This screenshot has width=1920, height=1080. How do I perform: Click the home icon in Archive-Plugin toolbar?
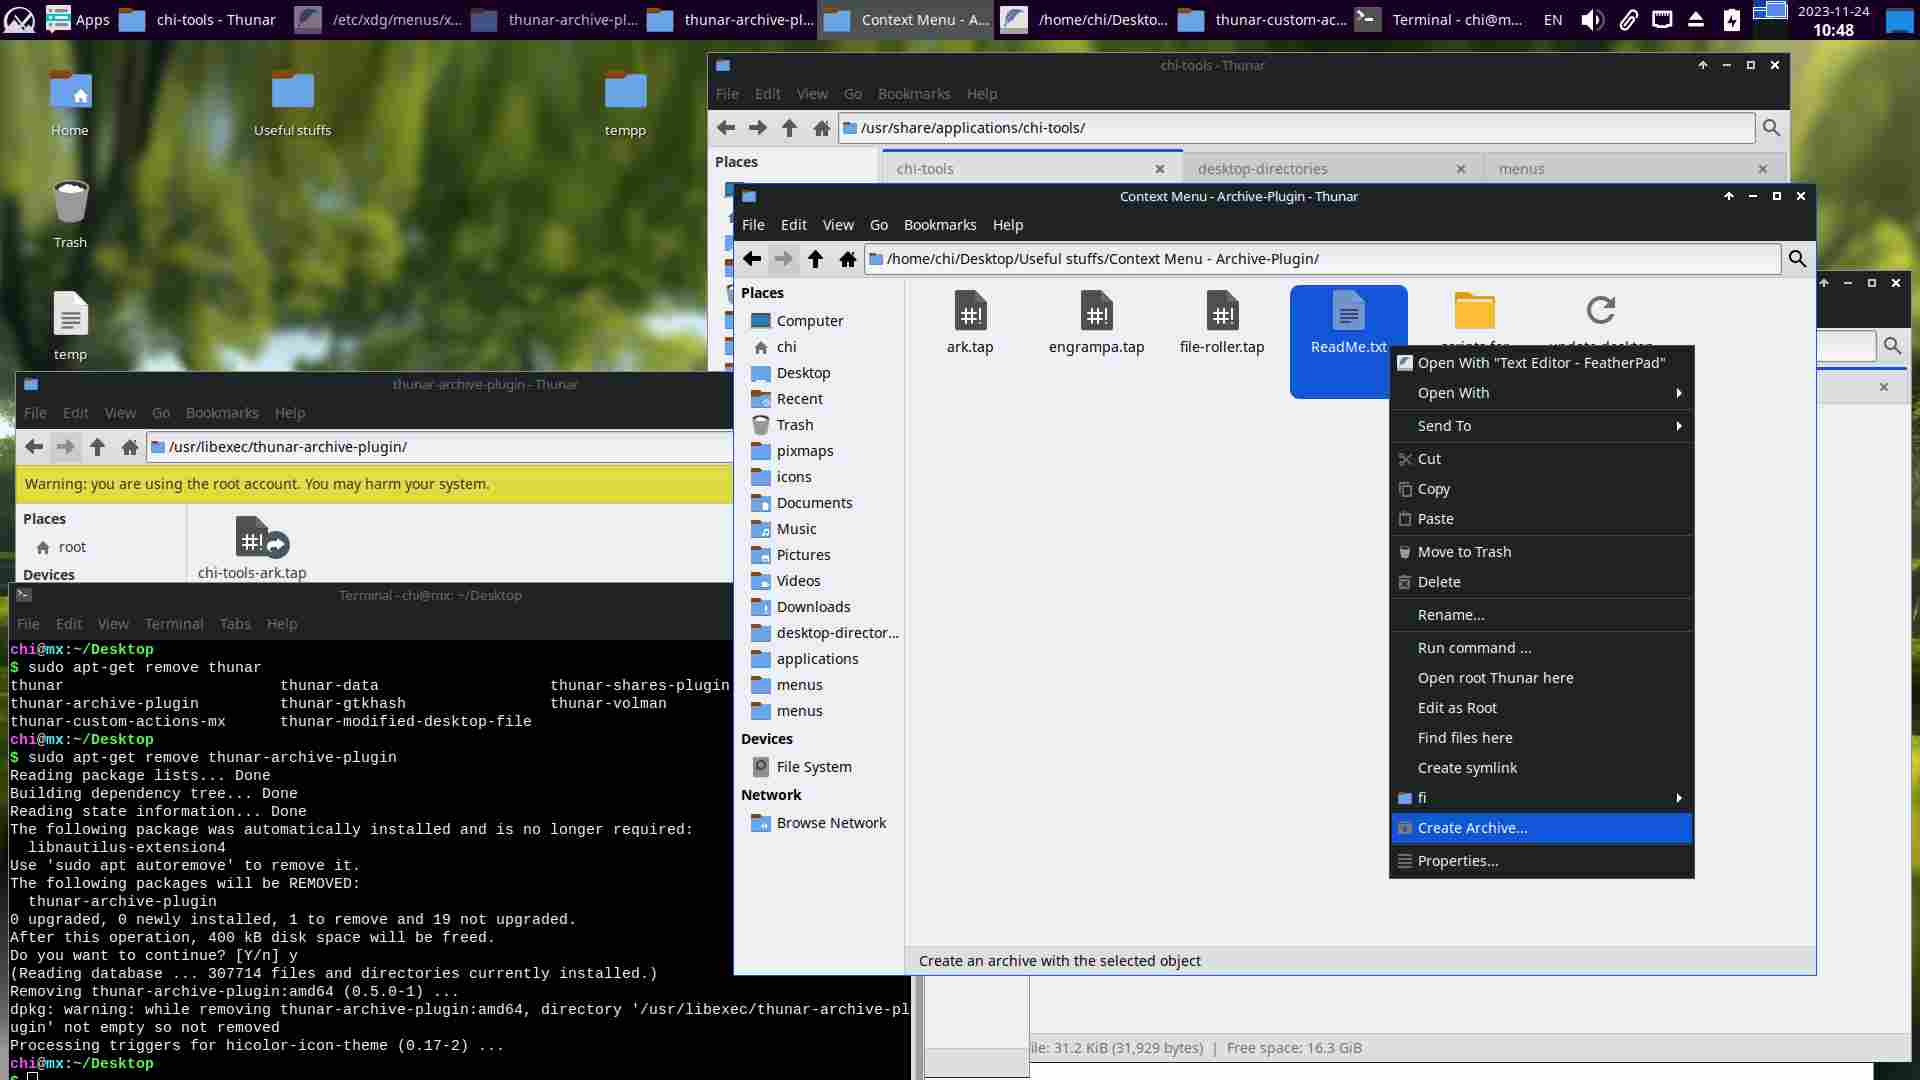click(848, 259)
